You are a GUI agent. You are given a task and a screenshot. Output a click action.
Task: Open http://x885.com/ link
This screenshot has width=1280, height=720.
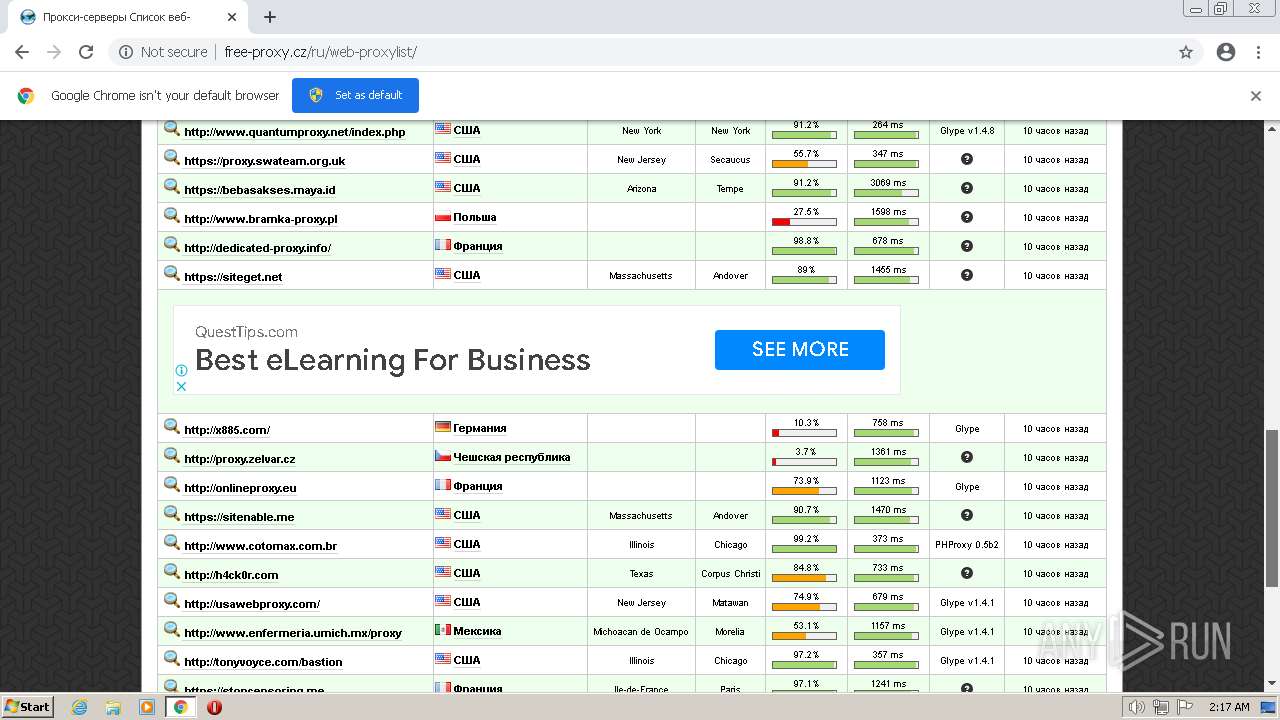tap(227, 430)
